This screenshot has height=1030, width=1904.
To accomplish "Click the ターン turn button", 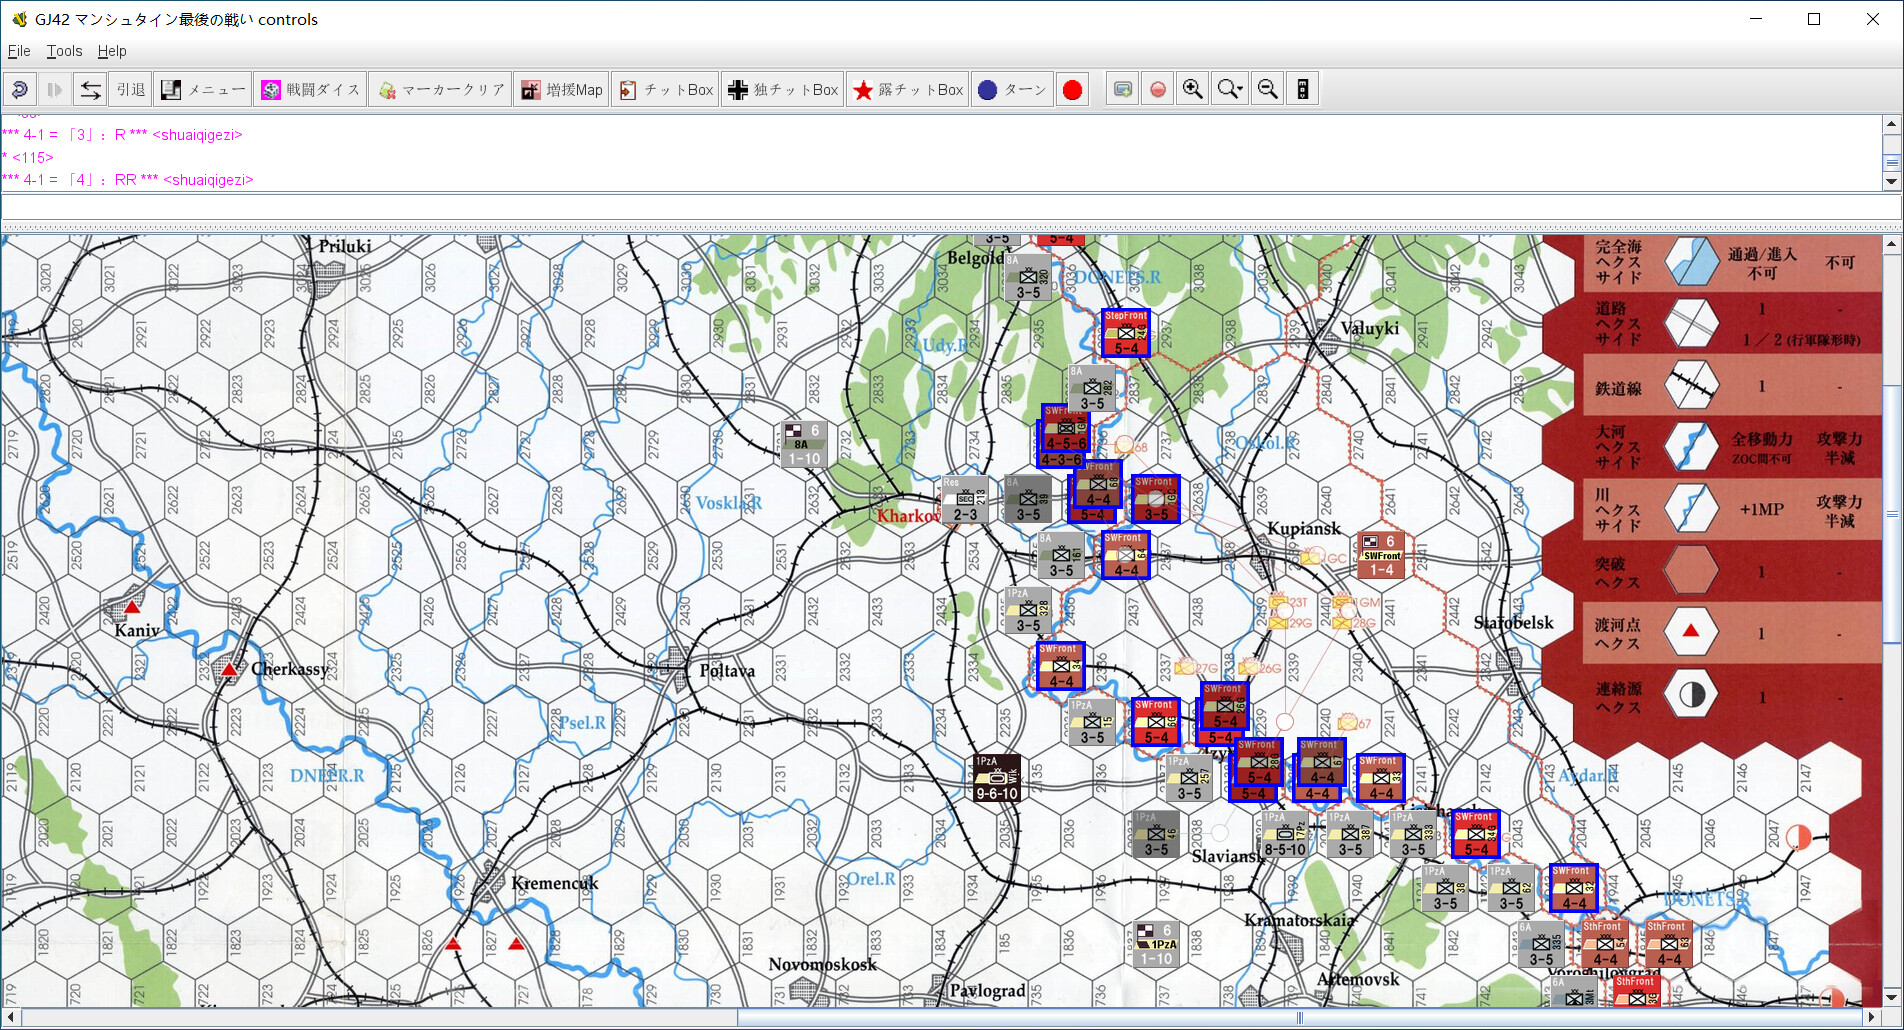I will click(1012, 90).
